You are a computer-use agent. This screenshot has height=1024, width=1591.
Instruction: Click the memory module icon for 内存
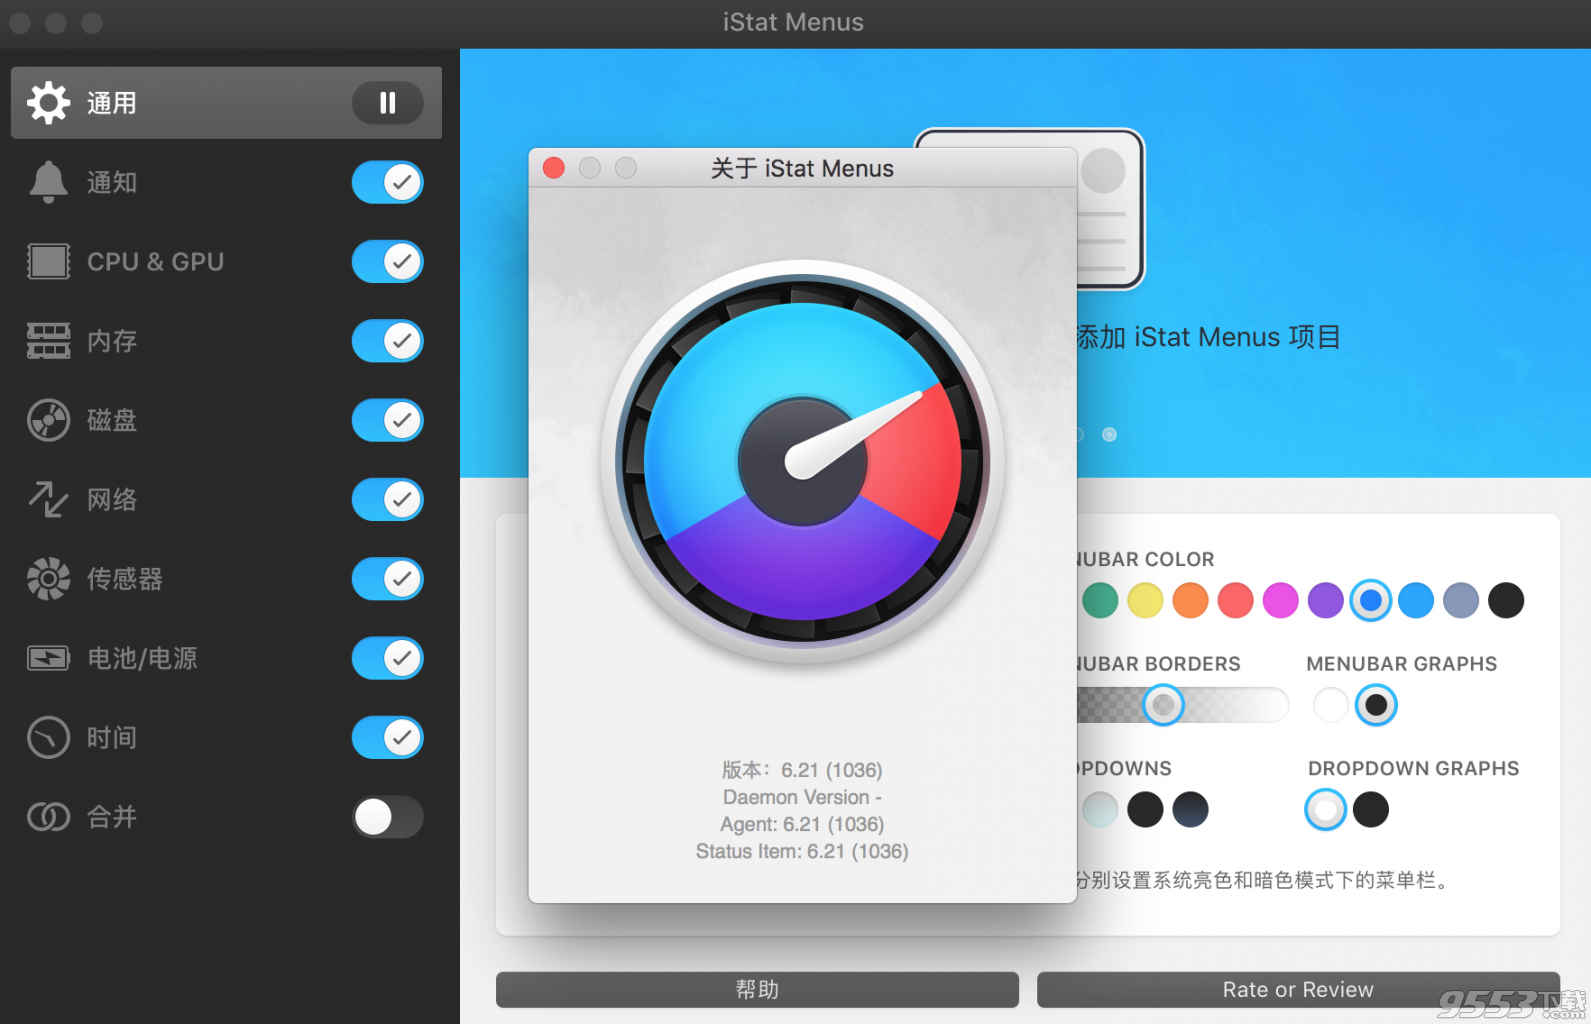click(x=48, y=341)
